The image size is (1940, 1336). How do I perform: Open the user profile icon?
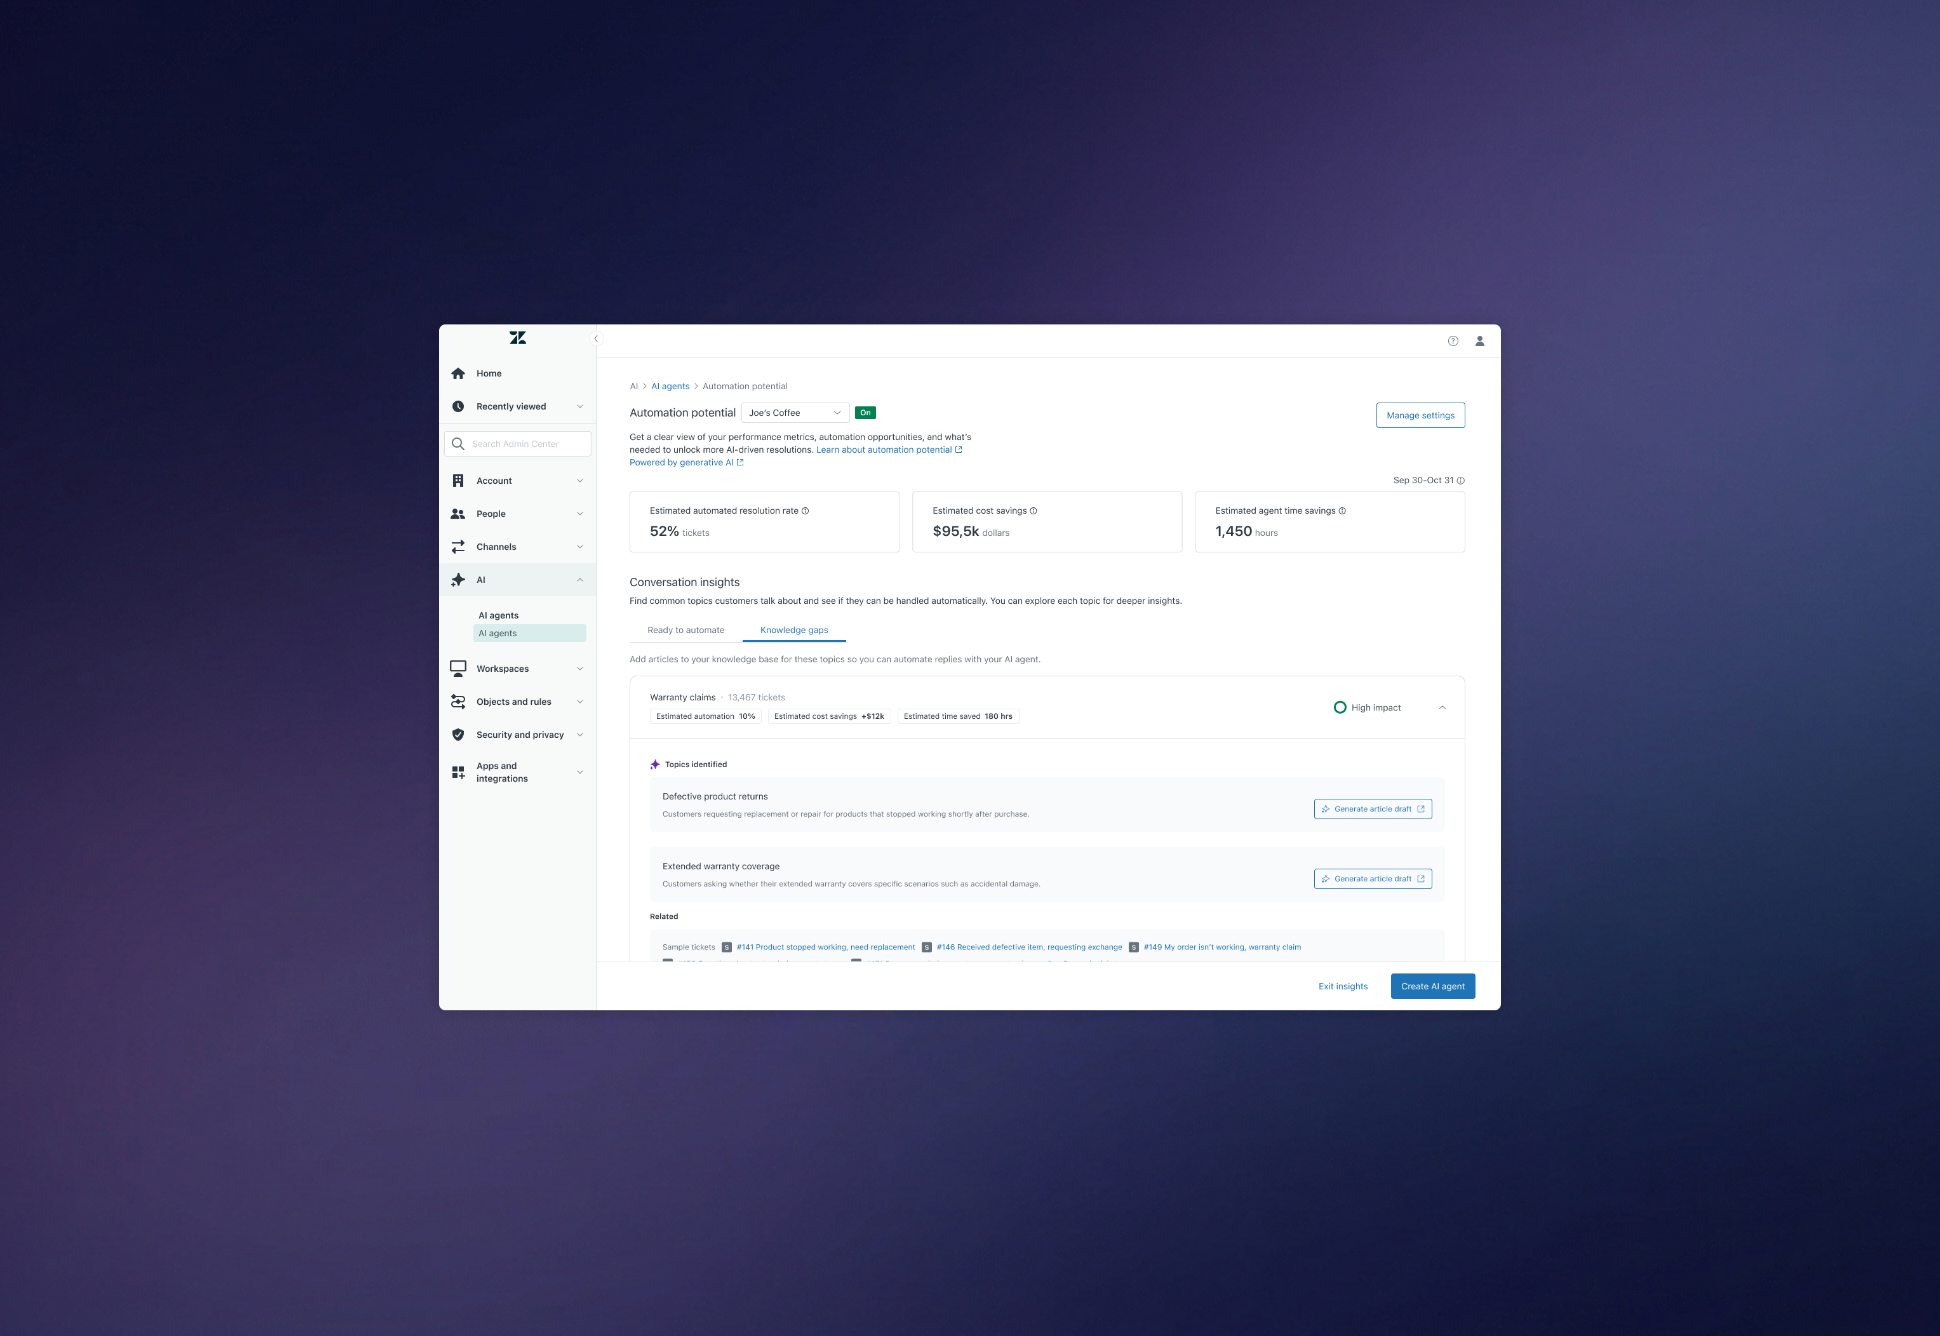(1480, 341)
